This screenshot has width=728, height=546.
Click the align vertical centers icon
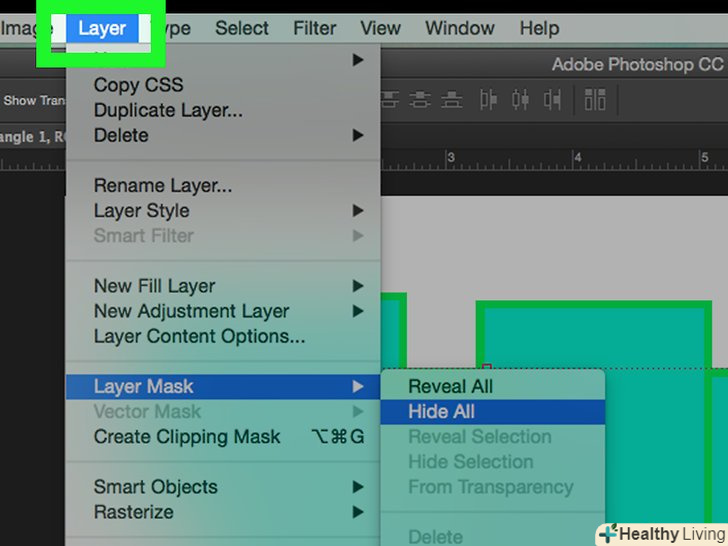(420, 99)
